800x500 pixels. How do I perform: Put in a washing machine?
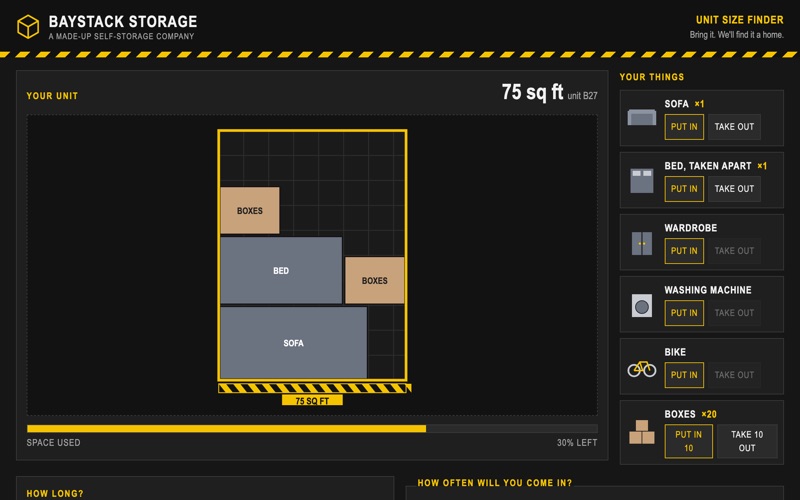click(x=684, y=313)
